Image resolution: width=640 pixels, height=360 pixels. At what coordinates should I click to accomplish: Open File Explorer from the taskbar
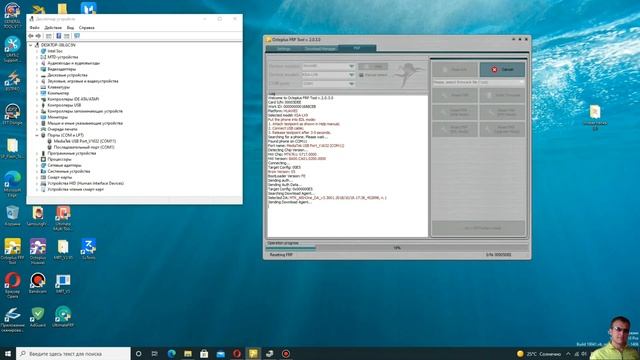pos(188,353)
